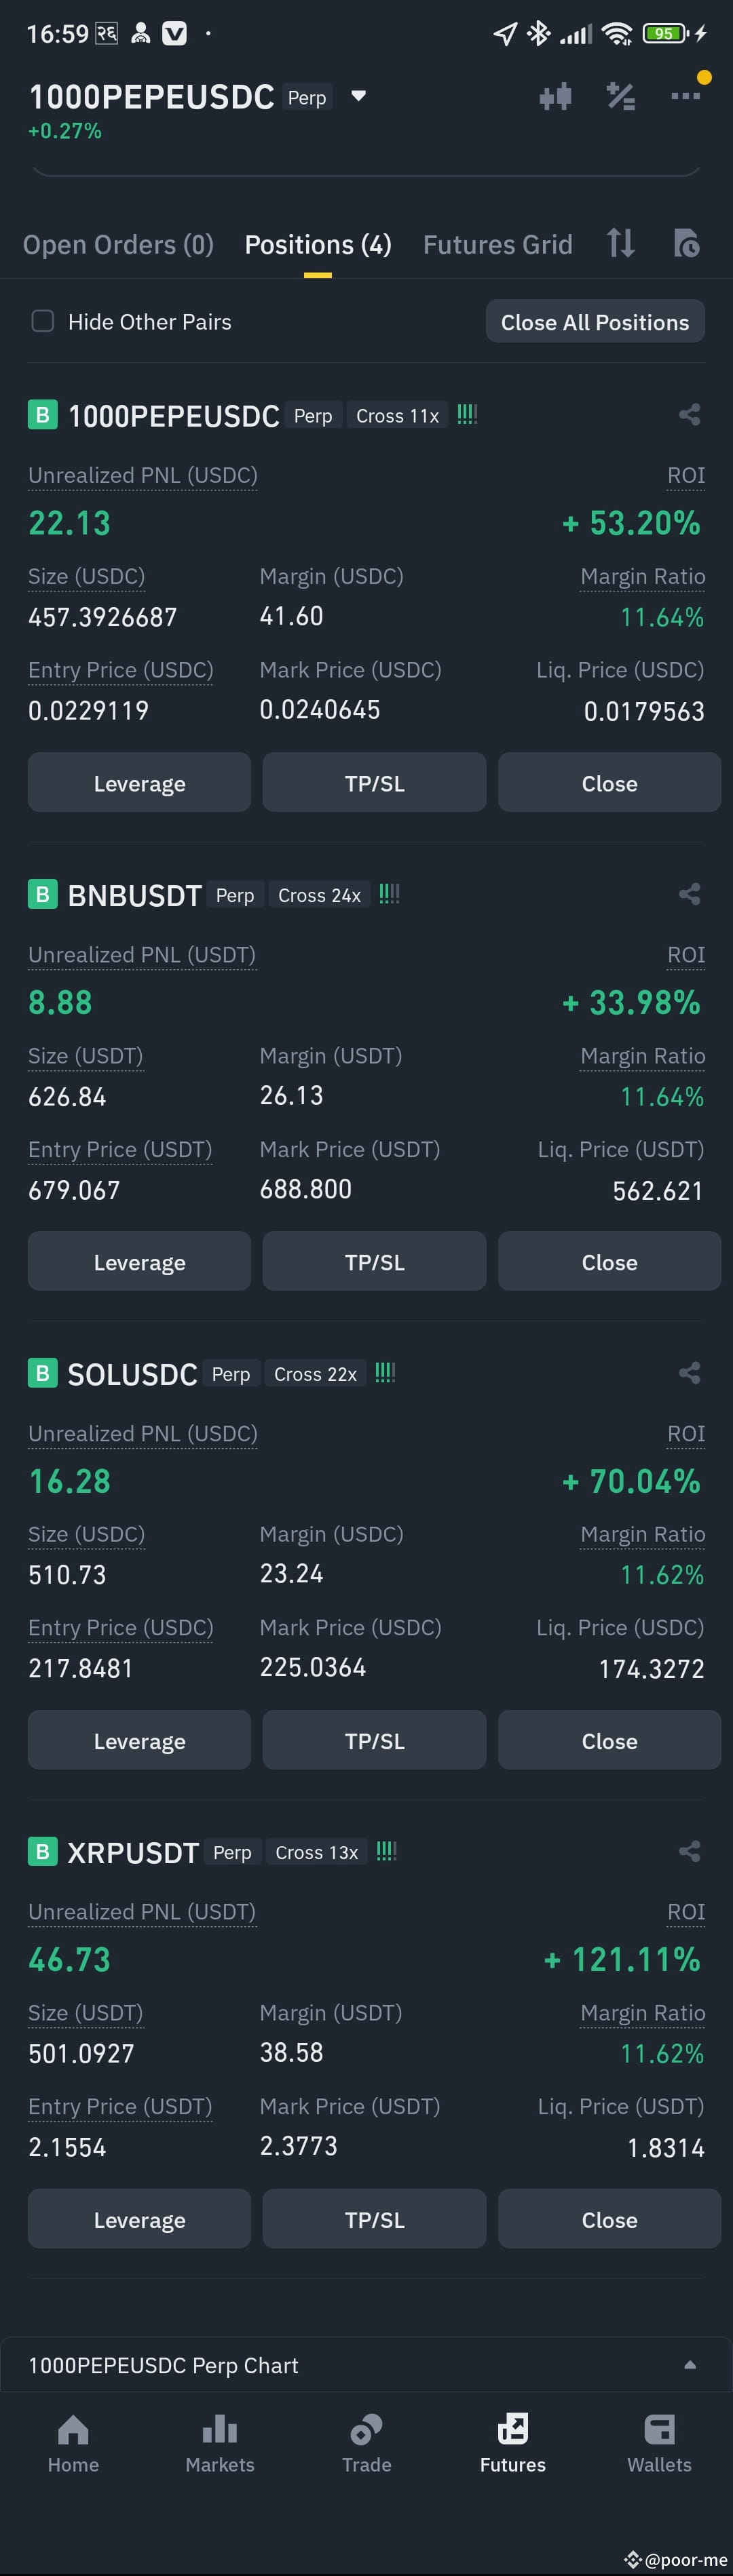Viewport: 733px width, 2576px height.
Task: Open Cross 24x selector on BNBUSDT
Action: point(319,895)
